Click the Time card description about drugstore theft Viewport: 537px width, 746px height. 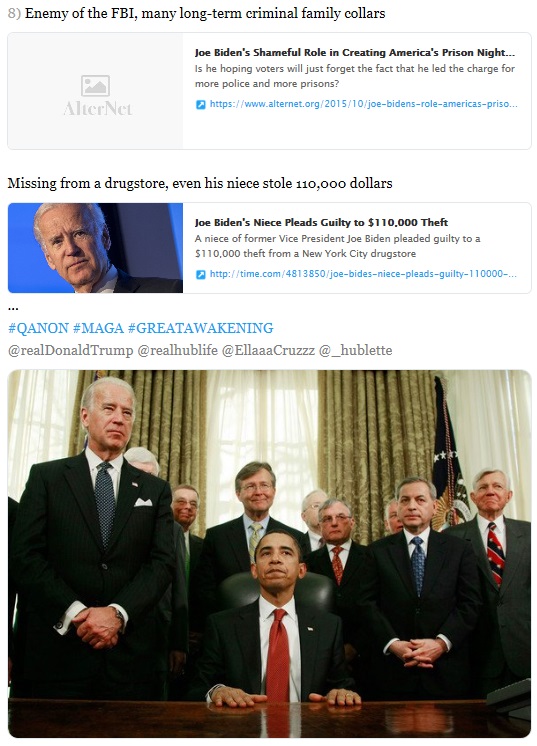(337, 246)
